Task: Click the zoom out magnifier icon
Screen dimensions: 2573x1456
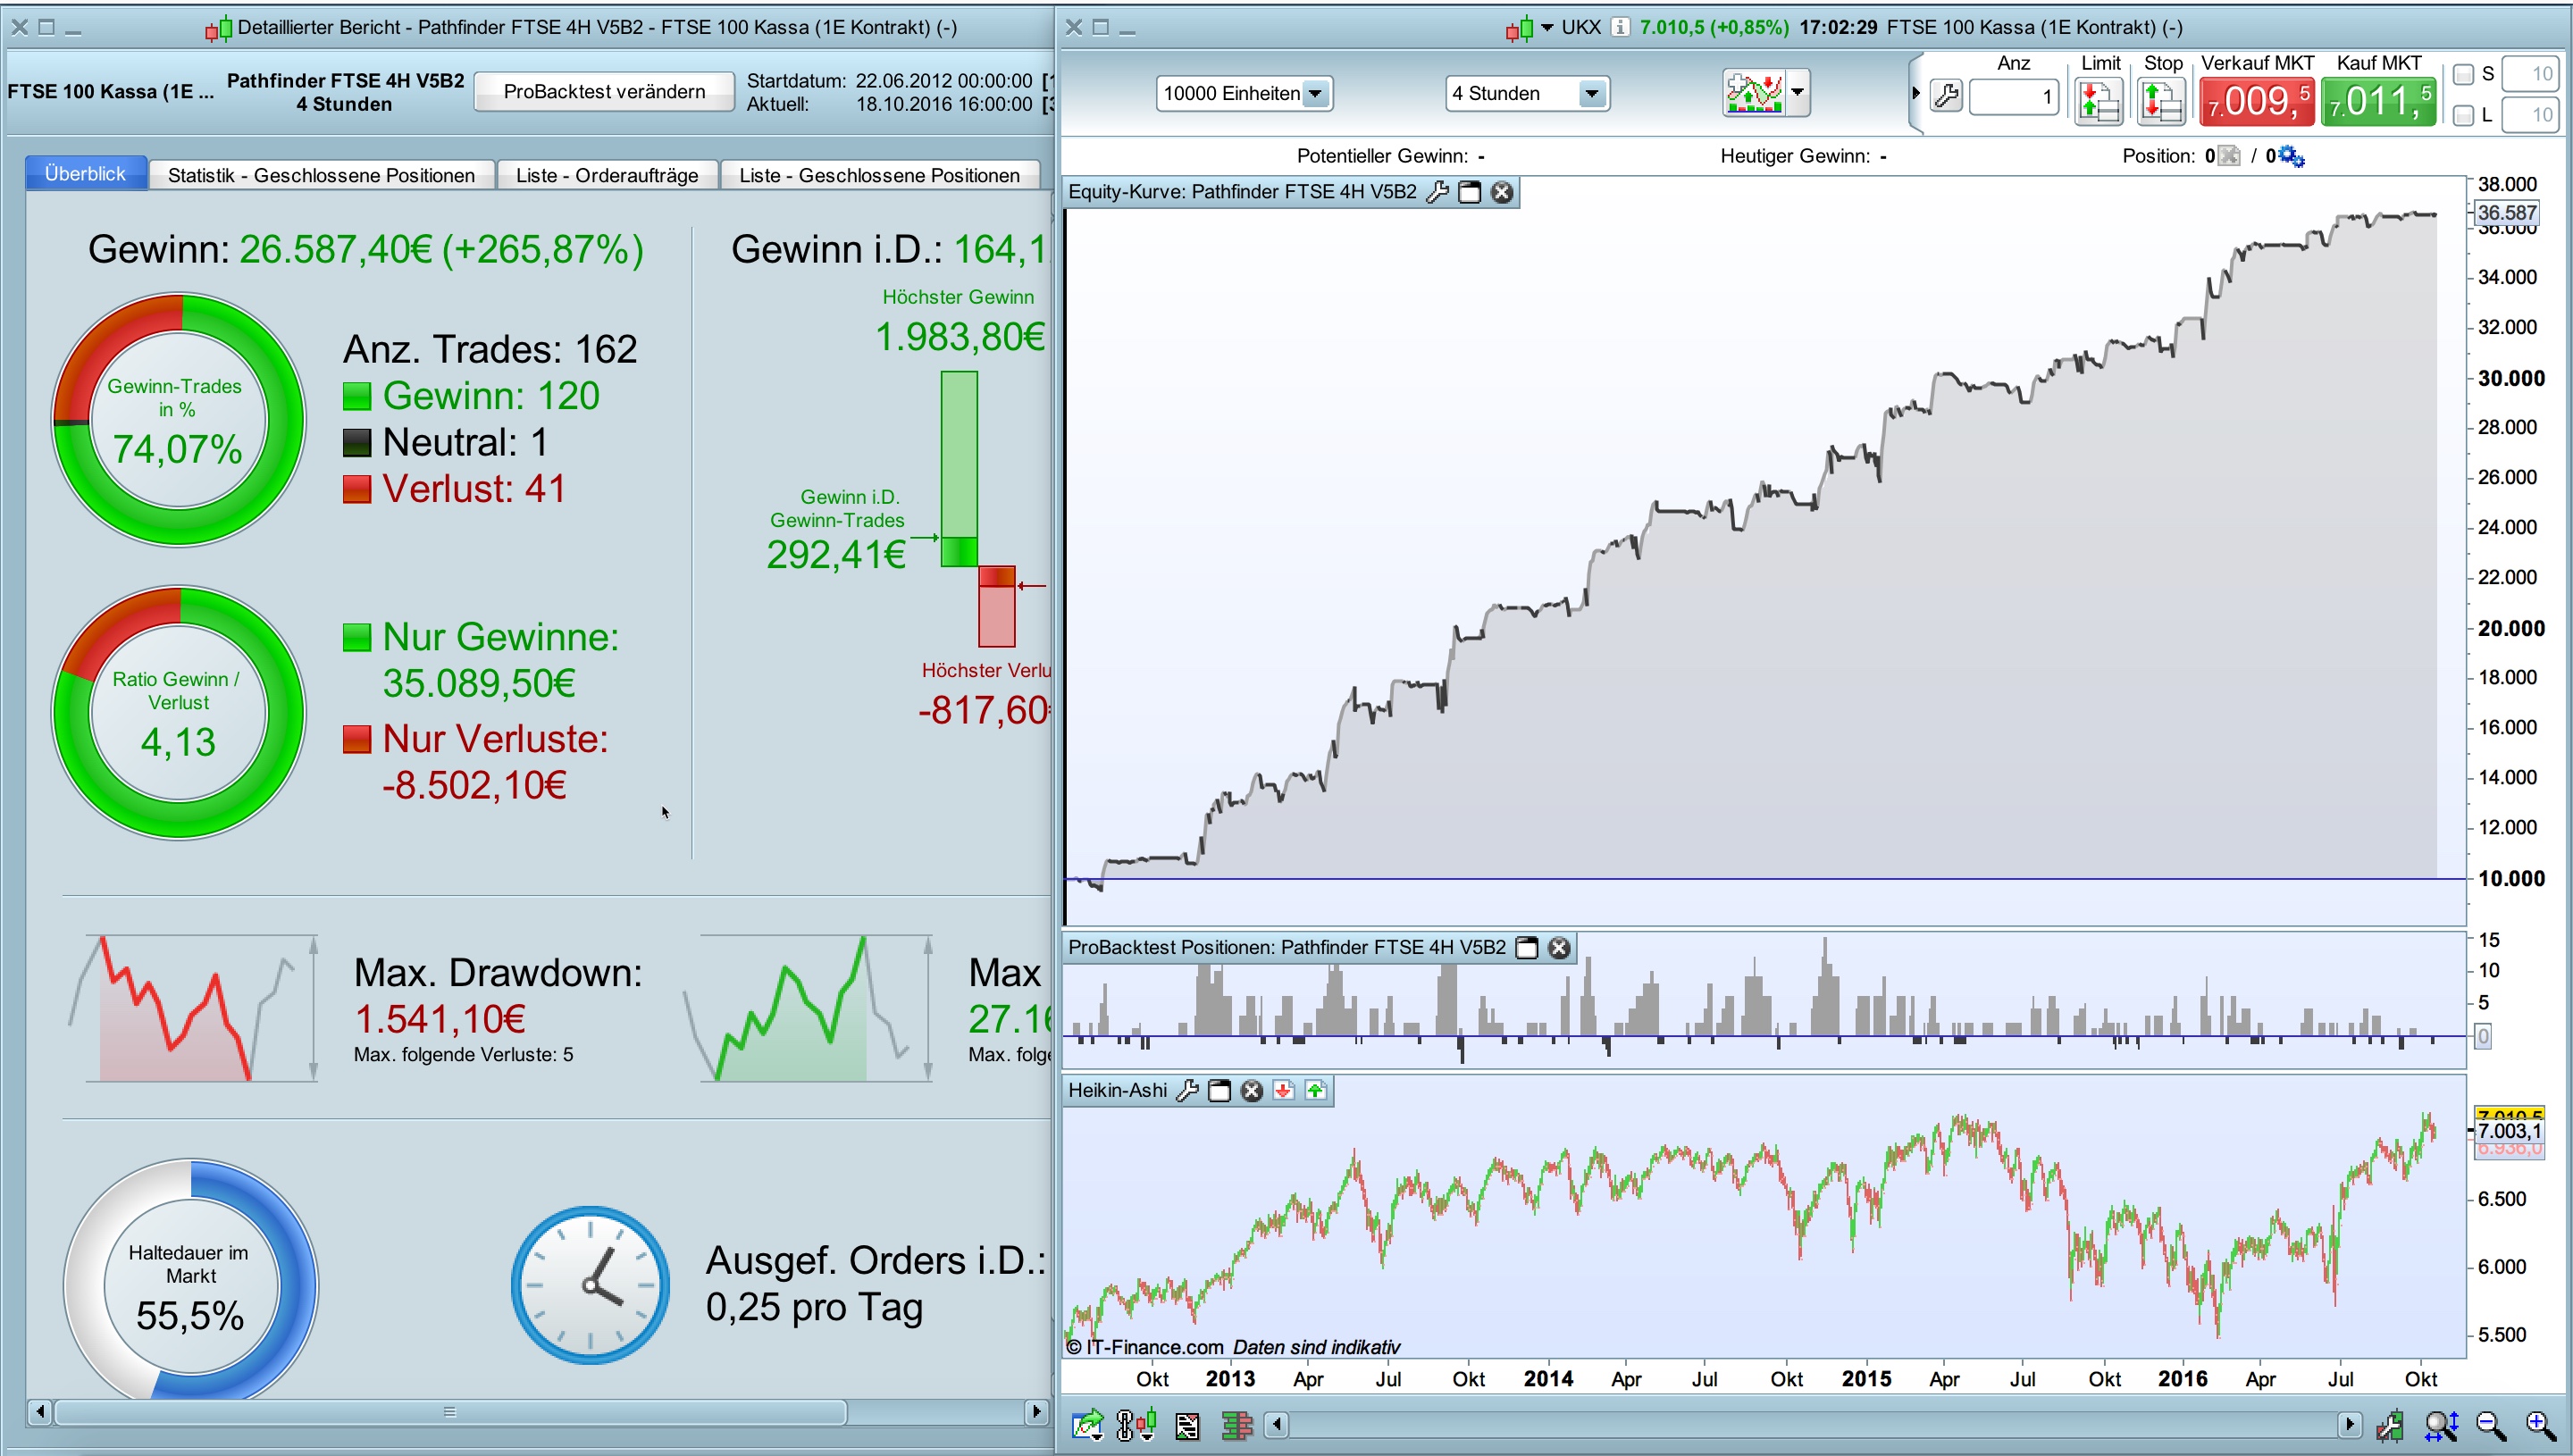Action: (2491, 1425)
